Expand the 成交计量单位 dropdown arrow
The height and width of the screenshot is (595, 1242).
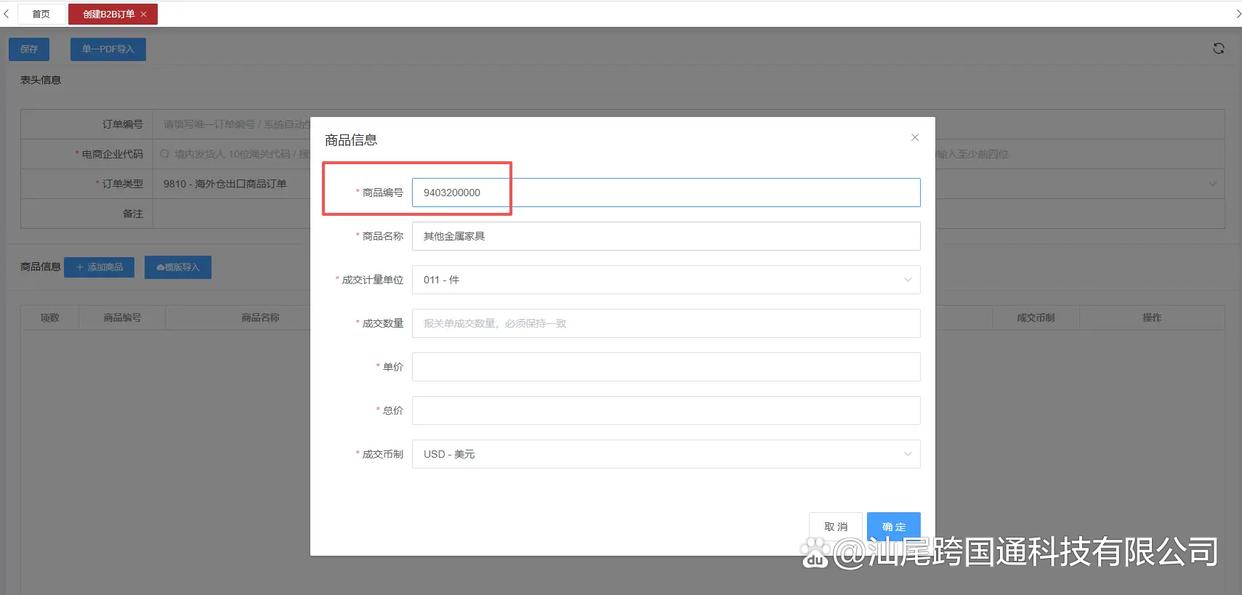(907, 280)
